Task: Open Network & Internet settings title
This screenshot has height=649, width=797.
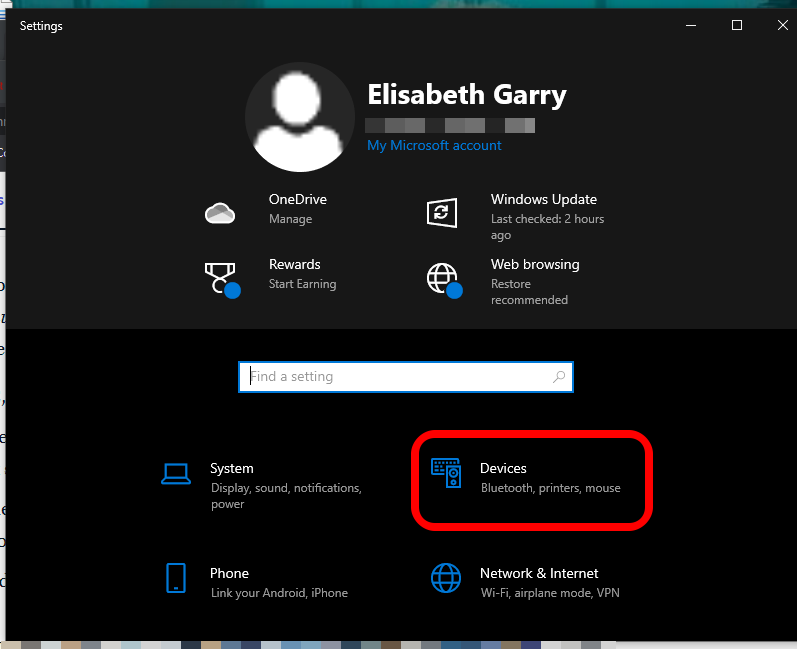Action: click(539, 573)
